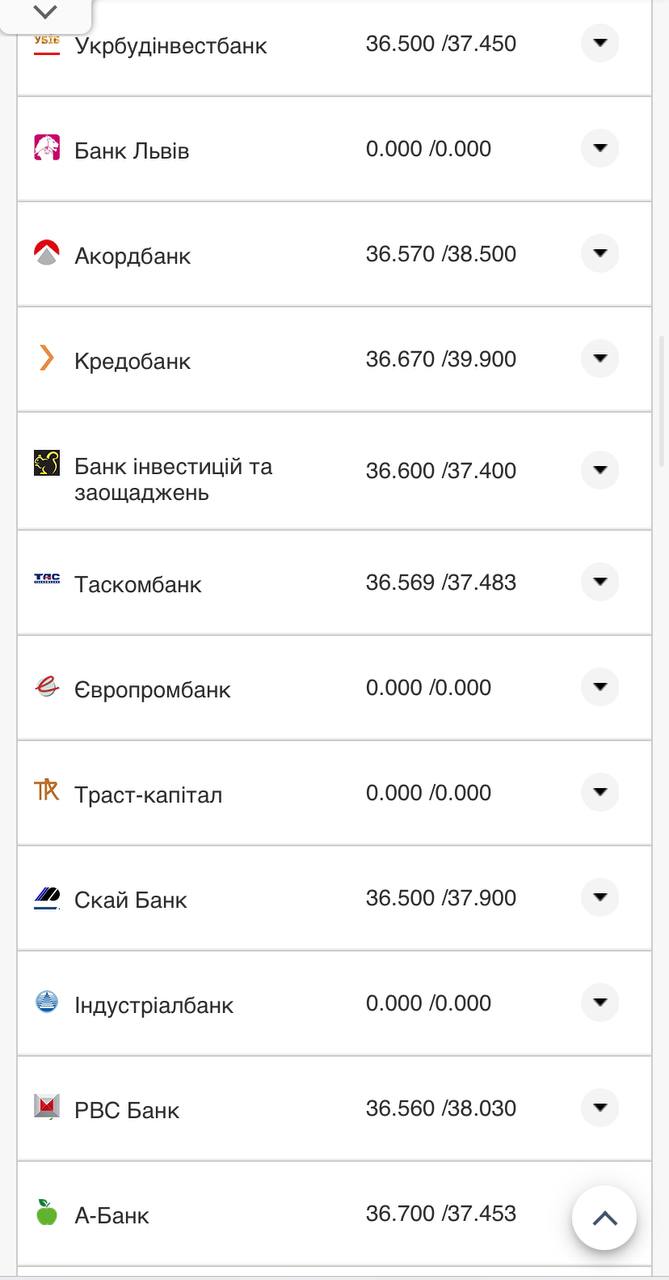The image size is (669, 1280).
Task: Click the Укрбудінвестбанк bank logo
Action: (45, 44)
